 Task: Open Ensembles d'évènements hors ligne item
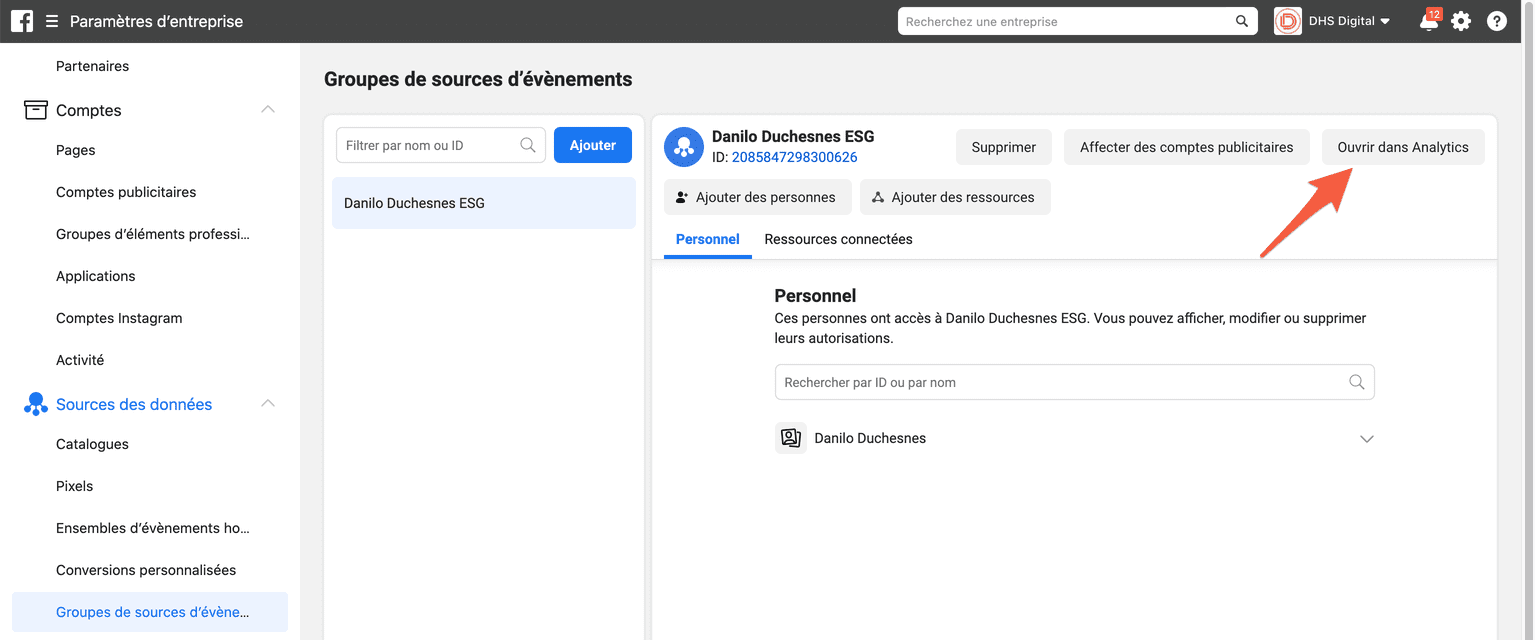[x=153, y=528]
